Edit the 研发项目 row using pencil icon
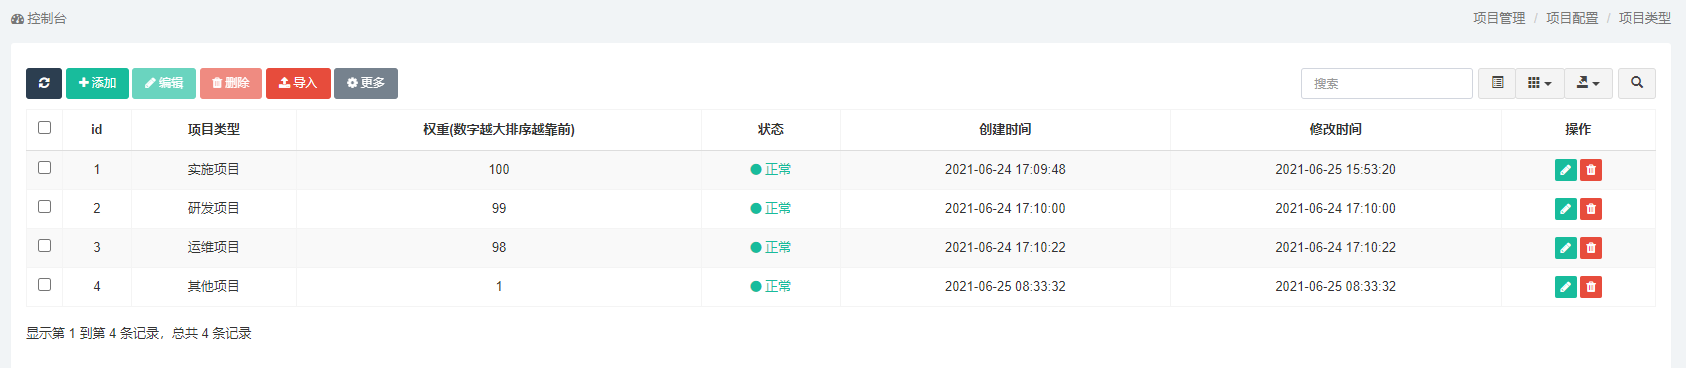Screen dimensions: 1686x368 pyautogui.click(x=1566, y=209)
